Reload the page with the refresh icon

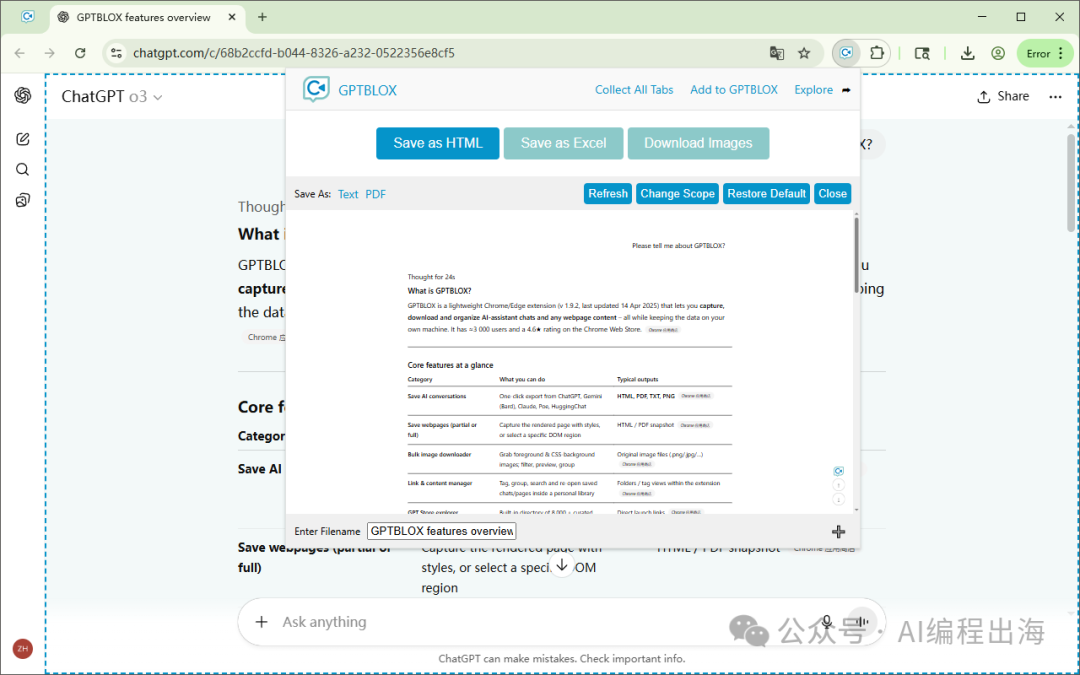pyautogui.click(x=80, y=53)
